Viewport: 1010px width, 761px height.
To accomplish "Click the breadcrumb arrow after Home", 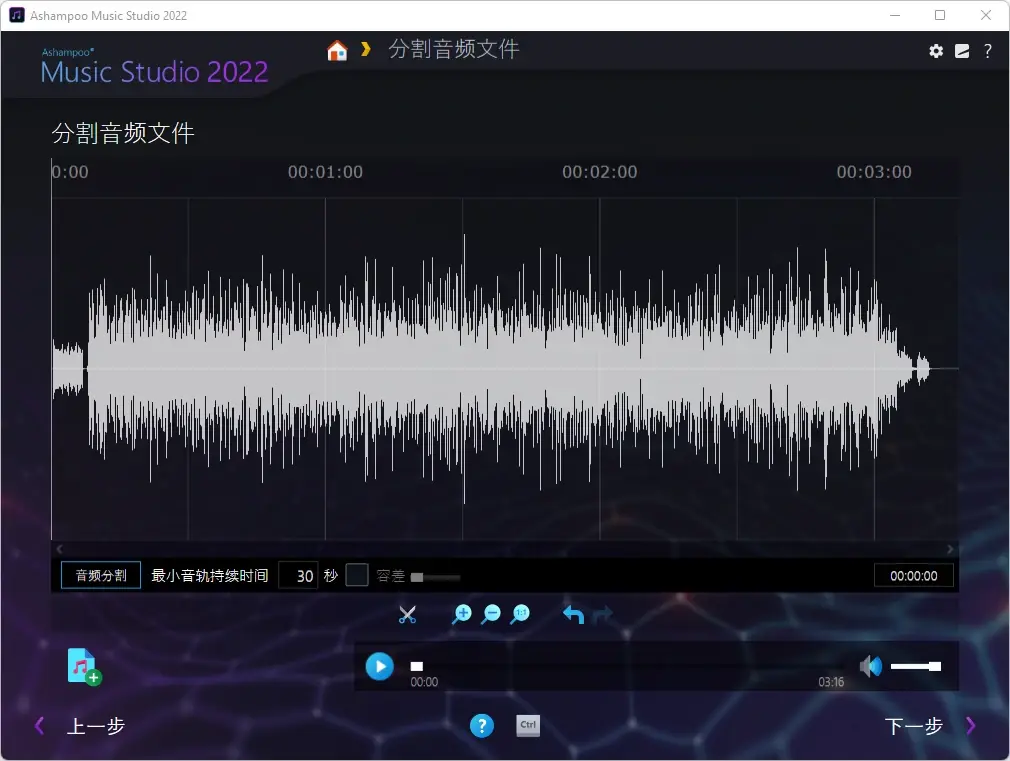I will coord(365,49).
